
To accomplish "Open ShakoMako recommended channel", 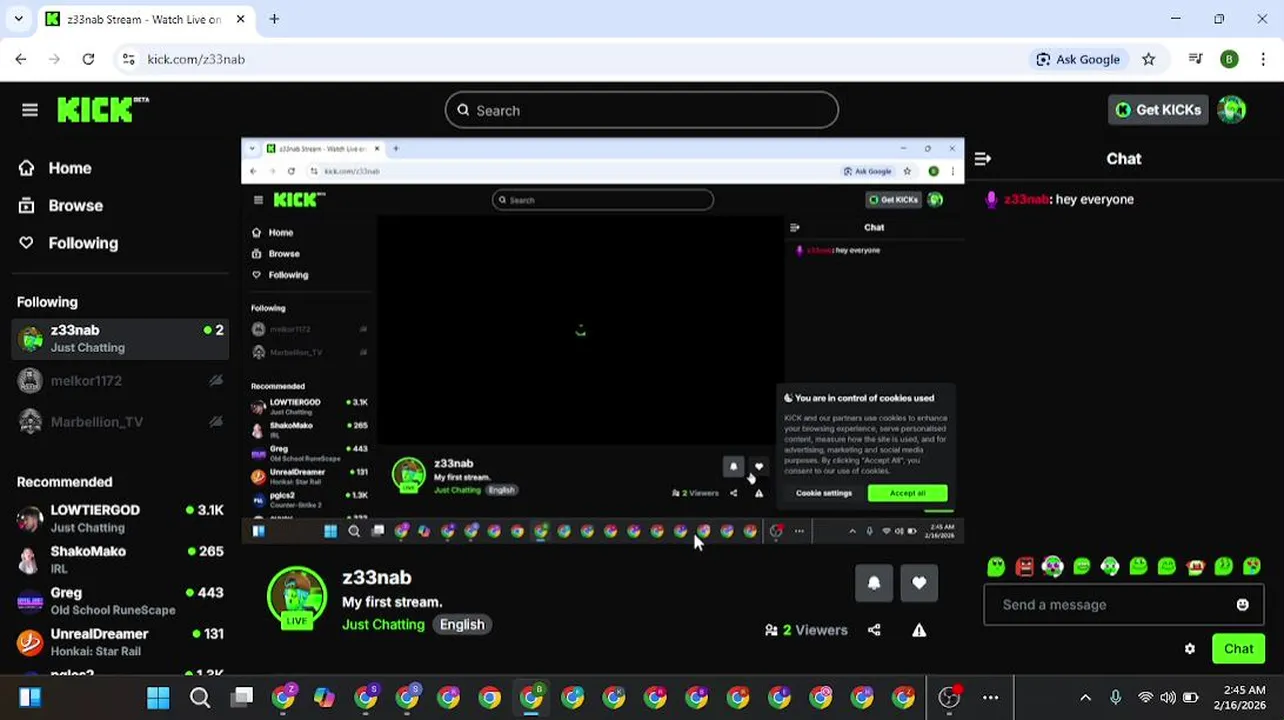I will 120,559.
